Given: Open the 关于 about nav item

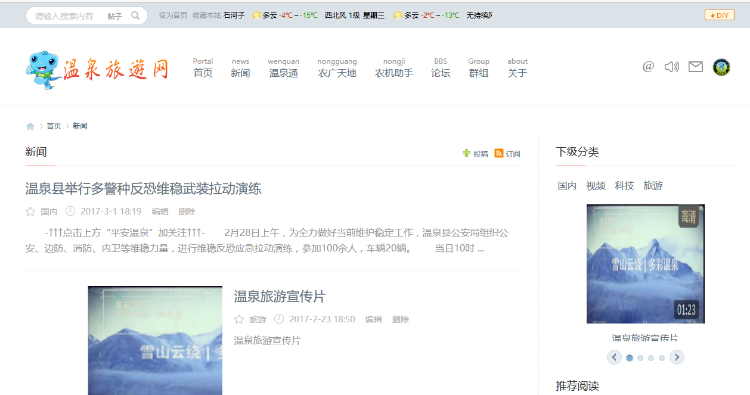Looking at the screenshot, I should 518,67.
